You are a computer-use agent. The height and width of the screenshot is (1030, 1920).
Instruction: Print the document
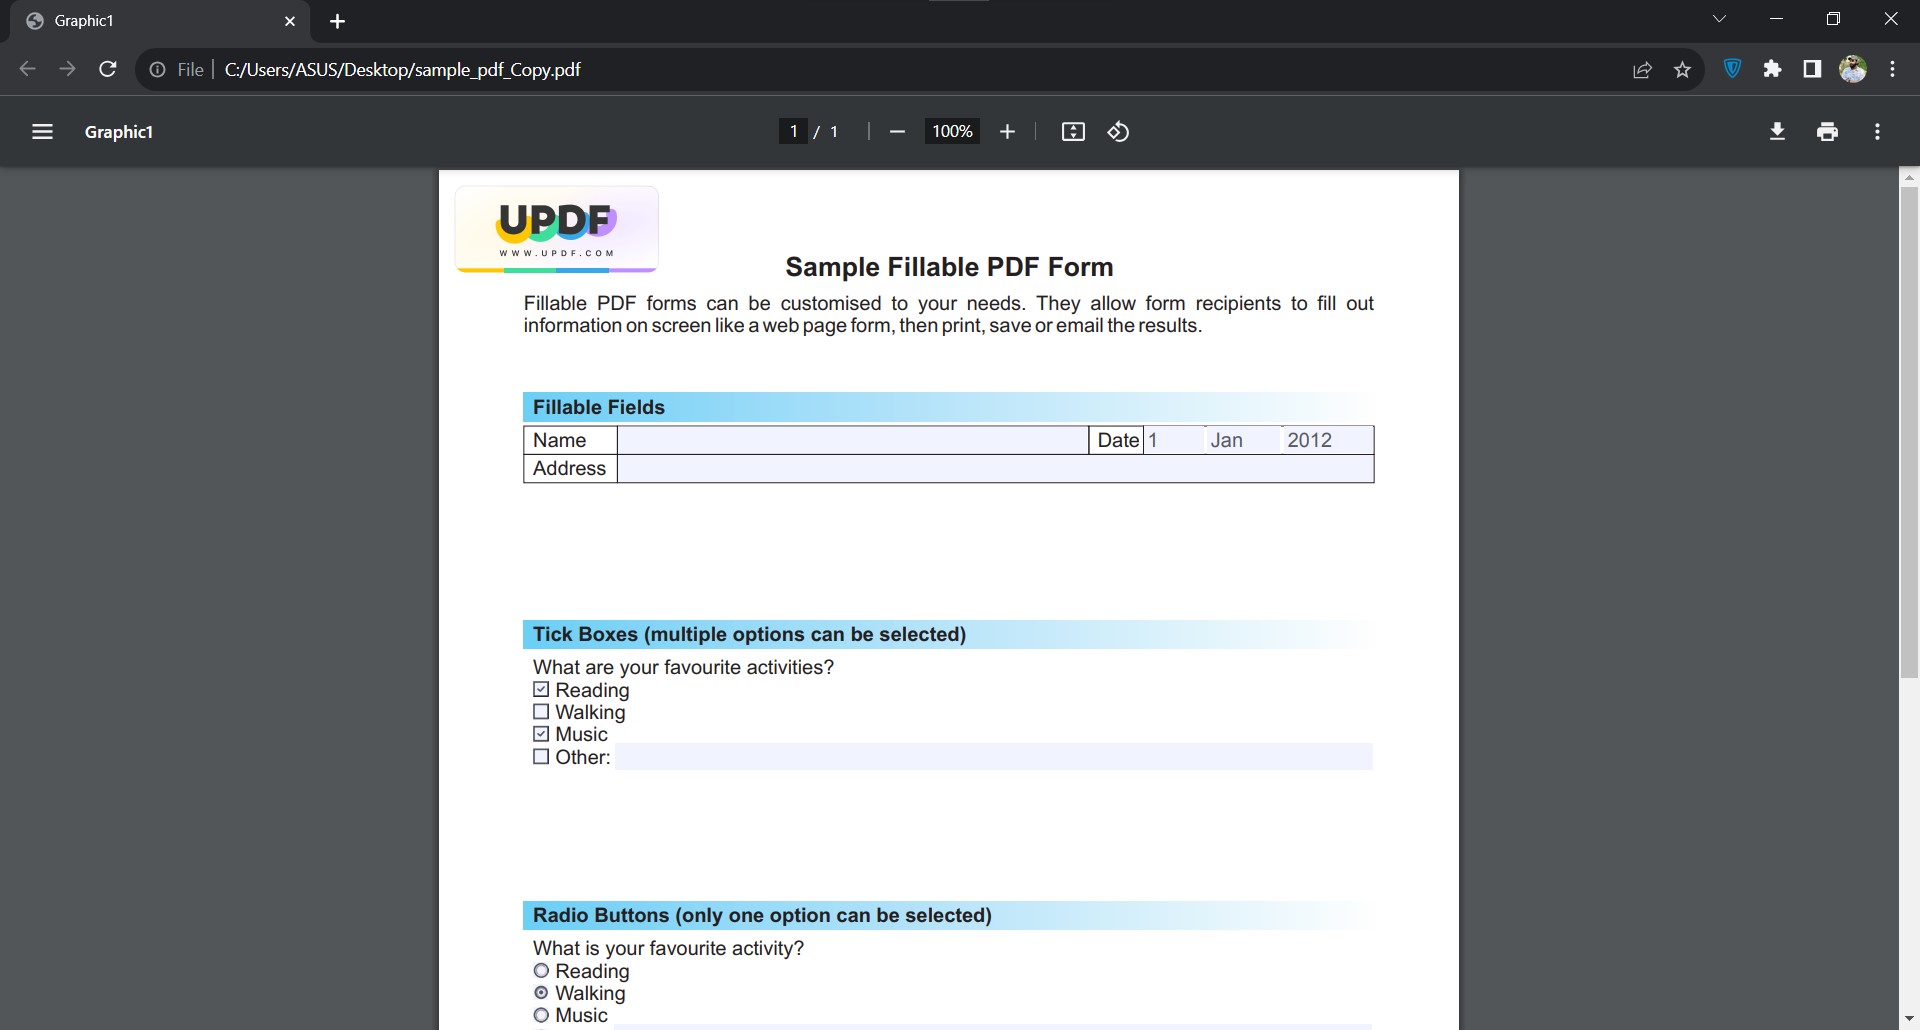point(1827,131)
